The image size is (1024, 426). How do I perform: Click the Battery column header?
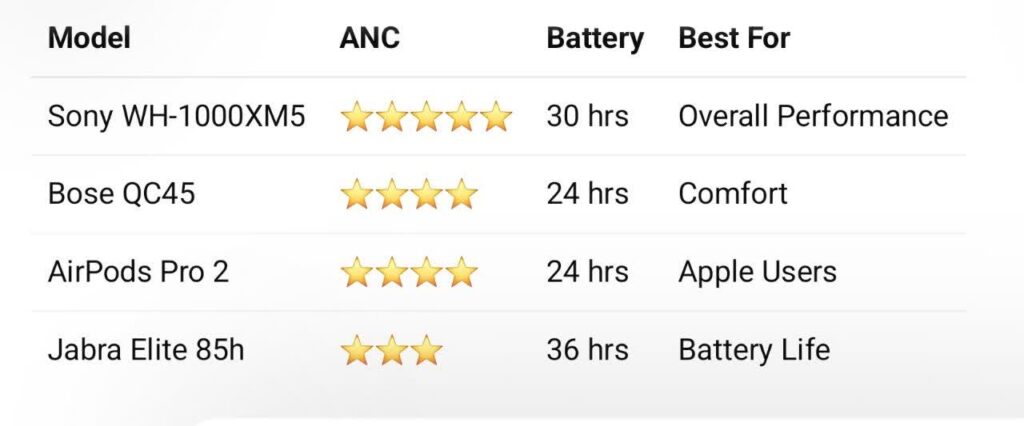(595, 39)
